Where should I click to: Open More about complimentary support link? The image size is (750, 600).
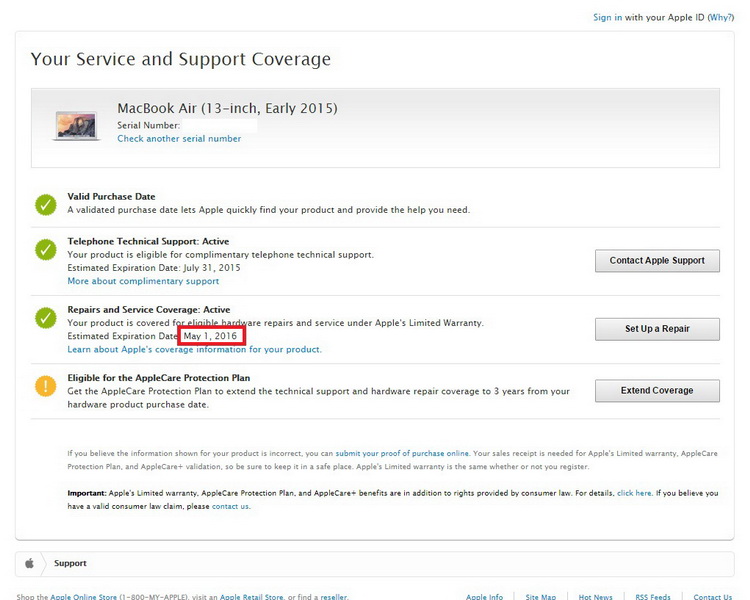(143, 282)
